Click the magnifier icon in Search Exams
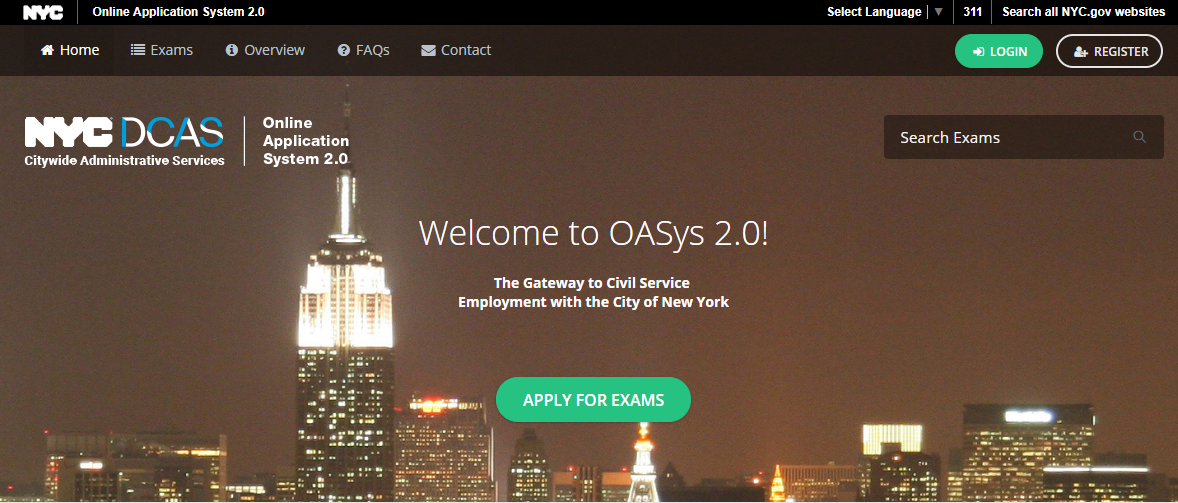1178x503 pixels. point(1140,137)
